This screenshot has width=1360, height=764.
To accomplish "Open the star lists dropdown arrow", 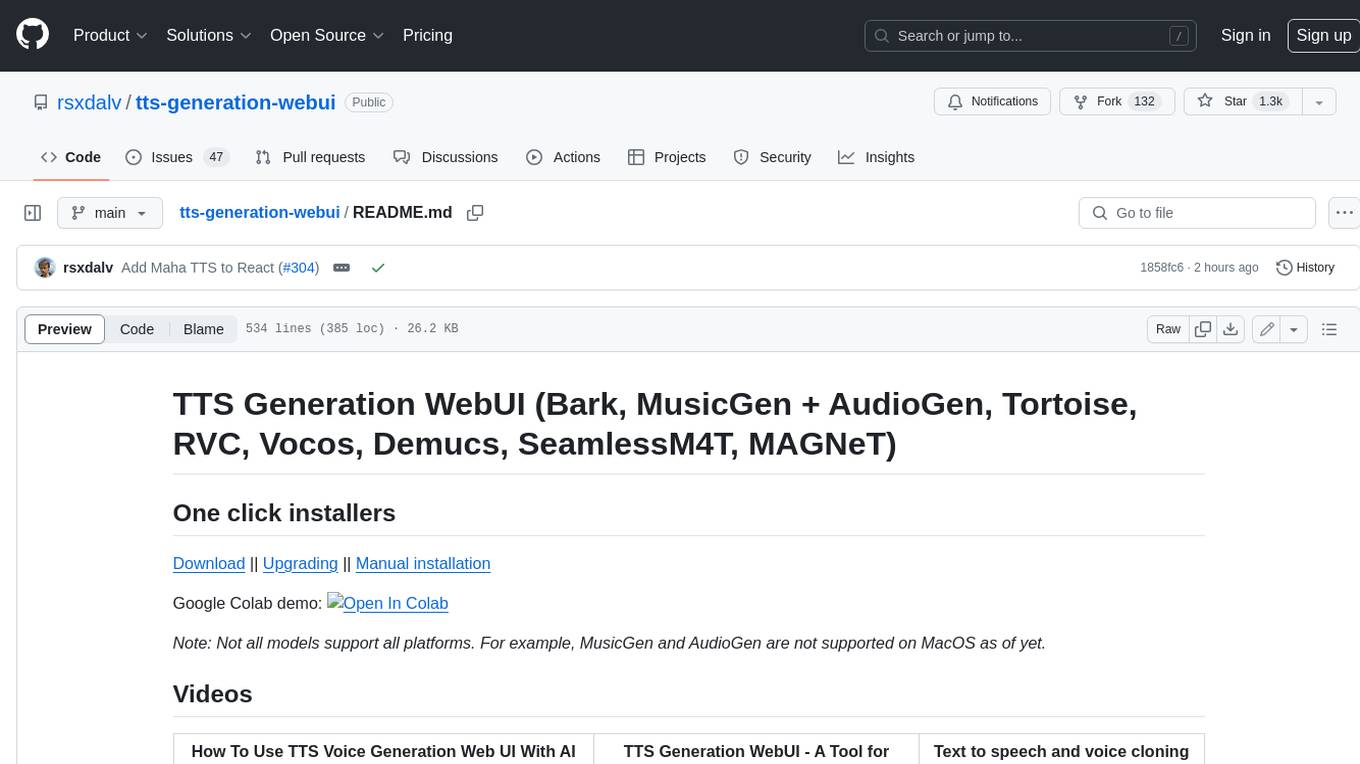I will [x=1319, y=102].
